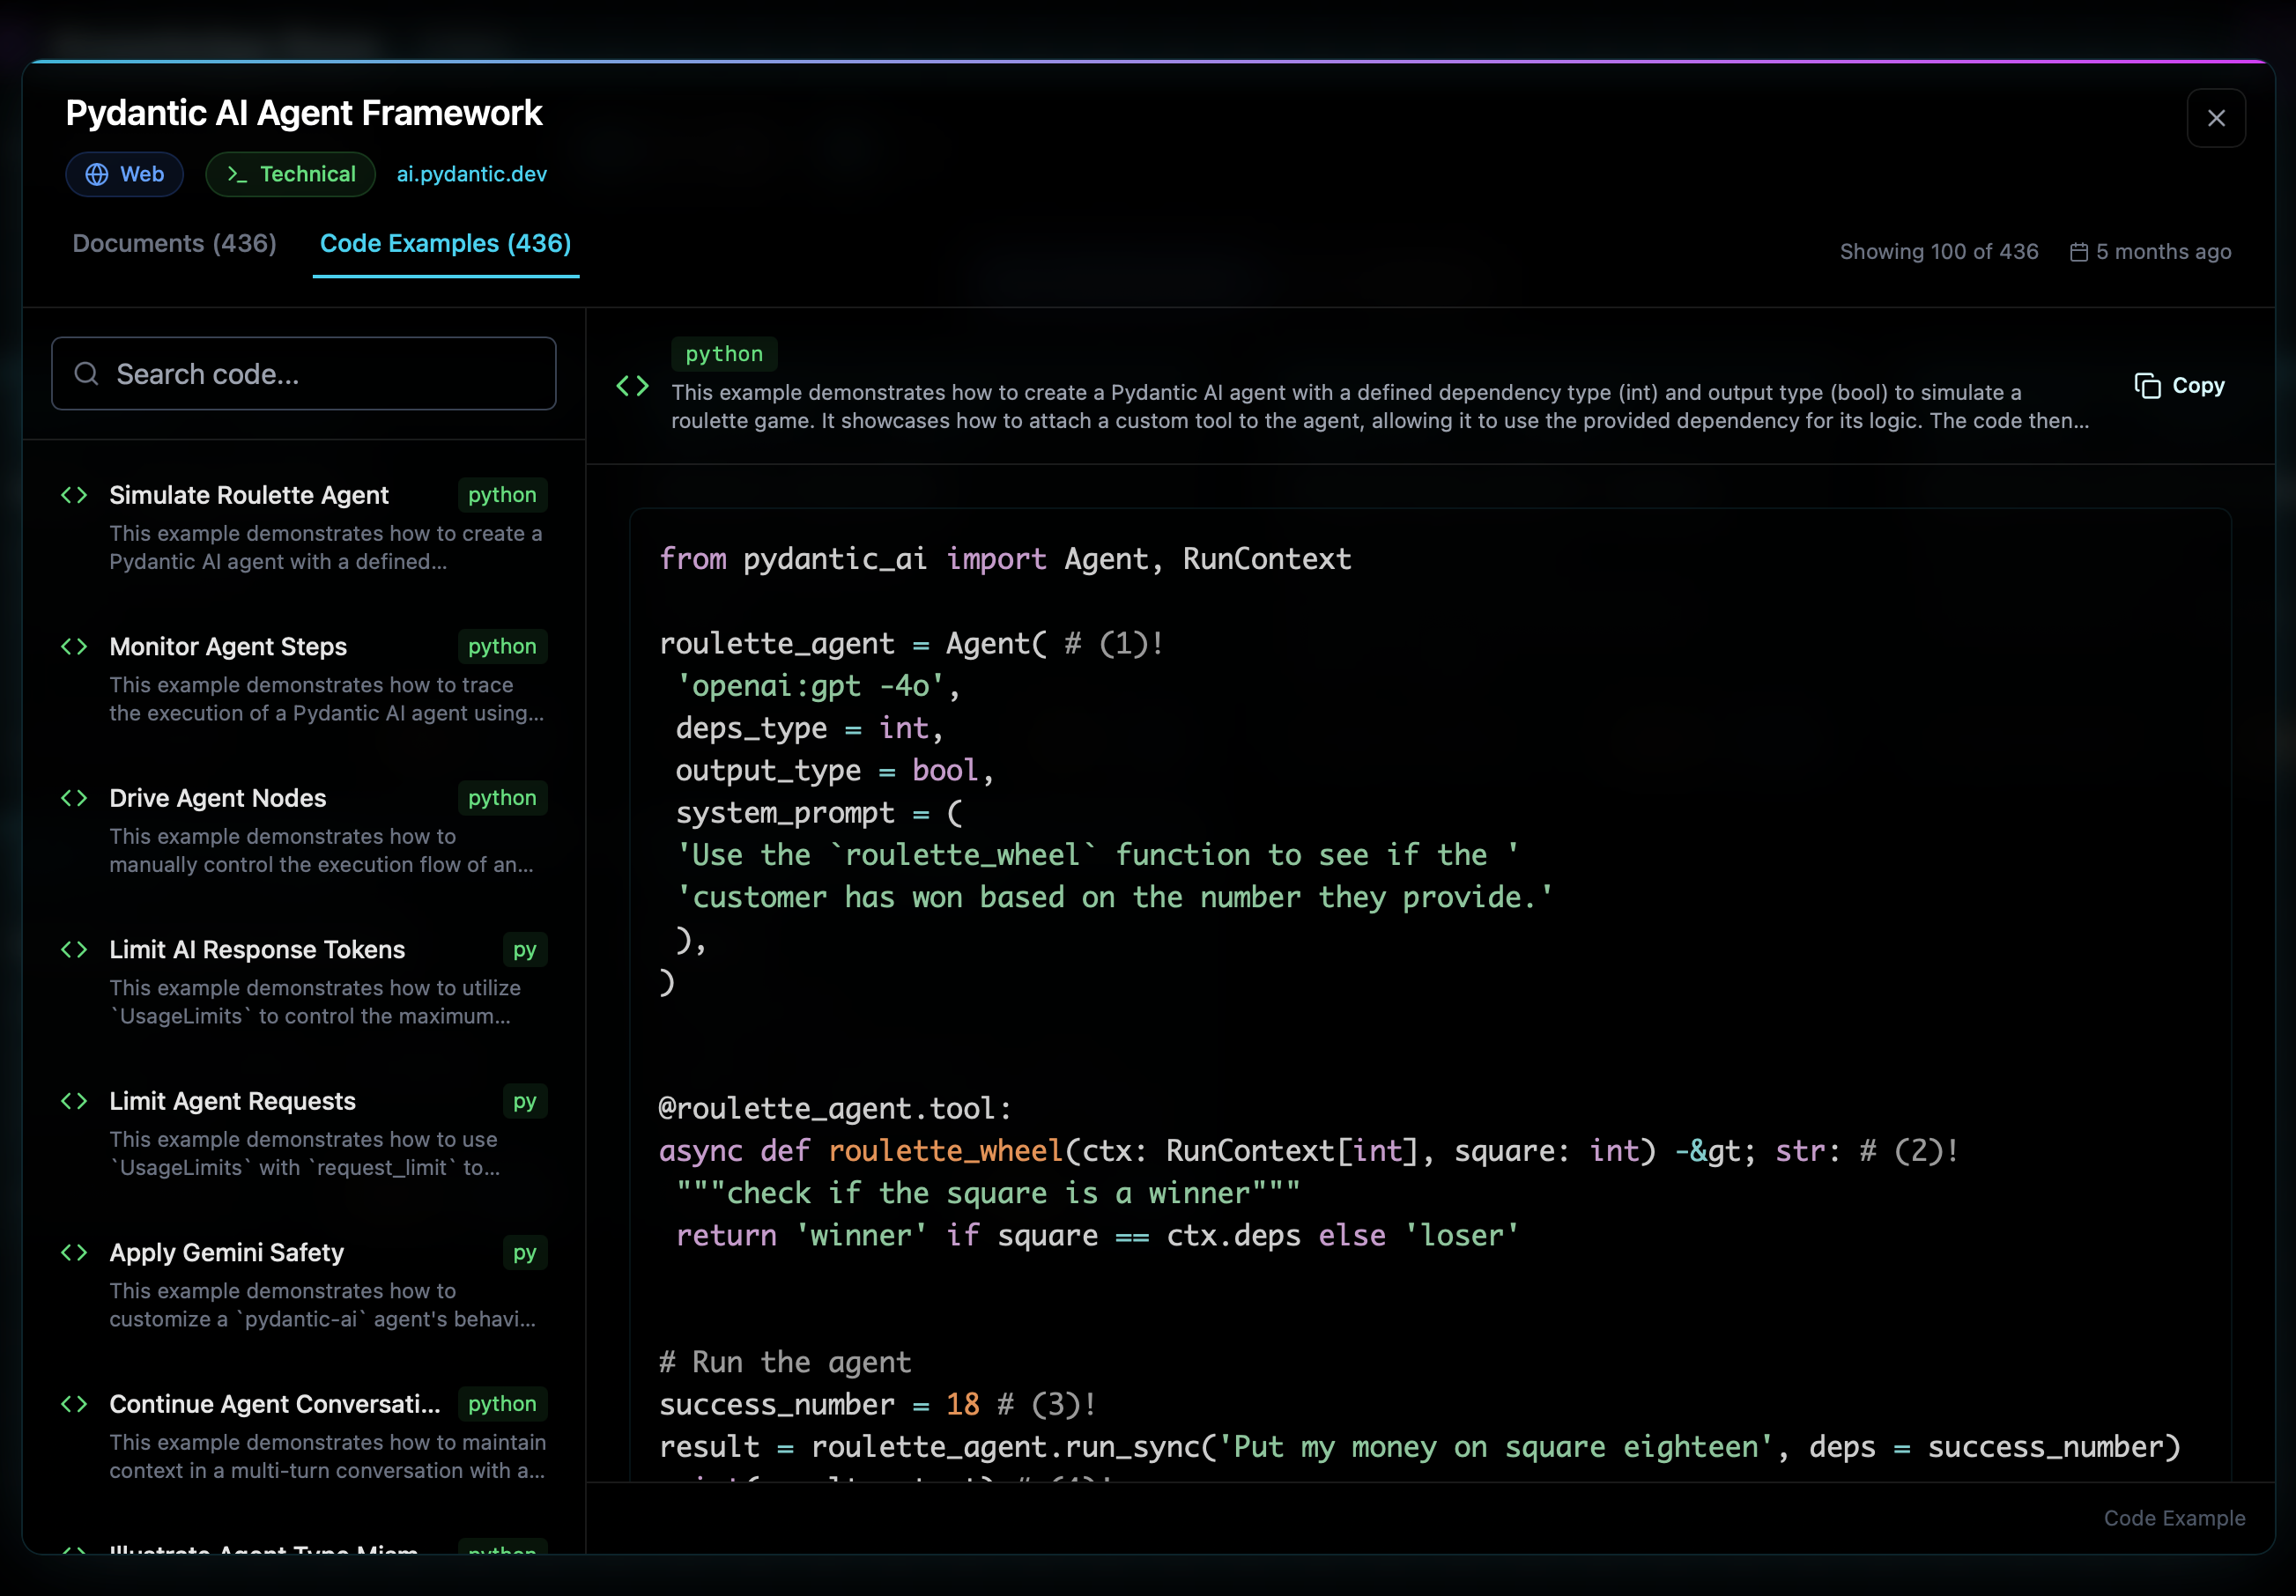Copy the roulette agent code example
The width and height of the screenshot is (2296, 1596).
point(2181,386)
